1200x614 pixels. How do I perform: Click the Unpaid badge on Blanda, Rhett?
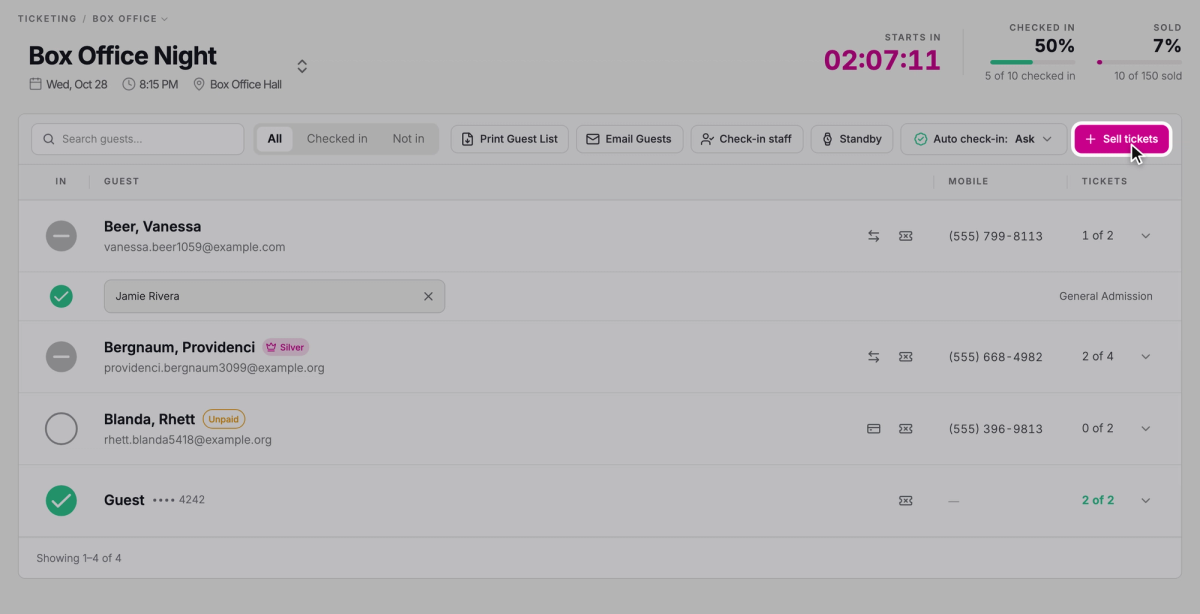(224, 419)
